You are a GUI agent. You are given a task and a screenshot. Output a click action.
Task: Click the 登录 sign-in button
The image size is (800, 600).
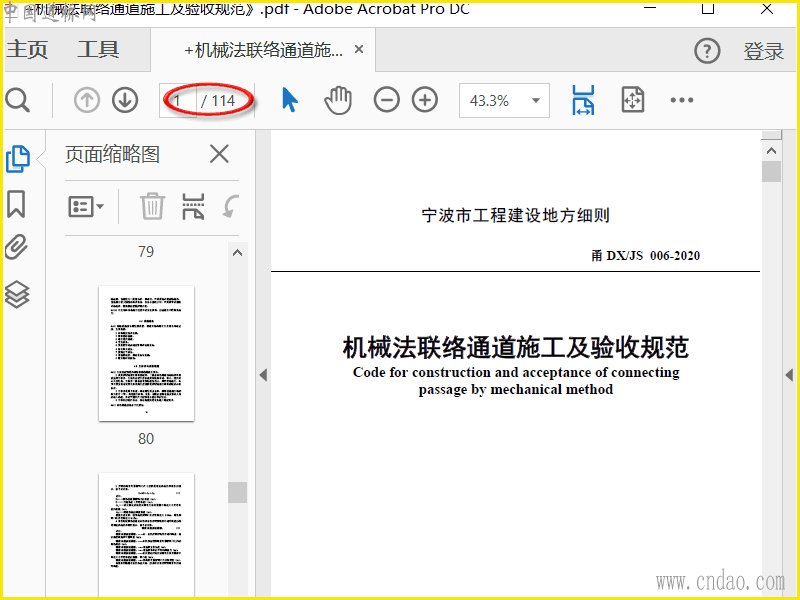(x=763, y=52)
